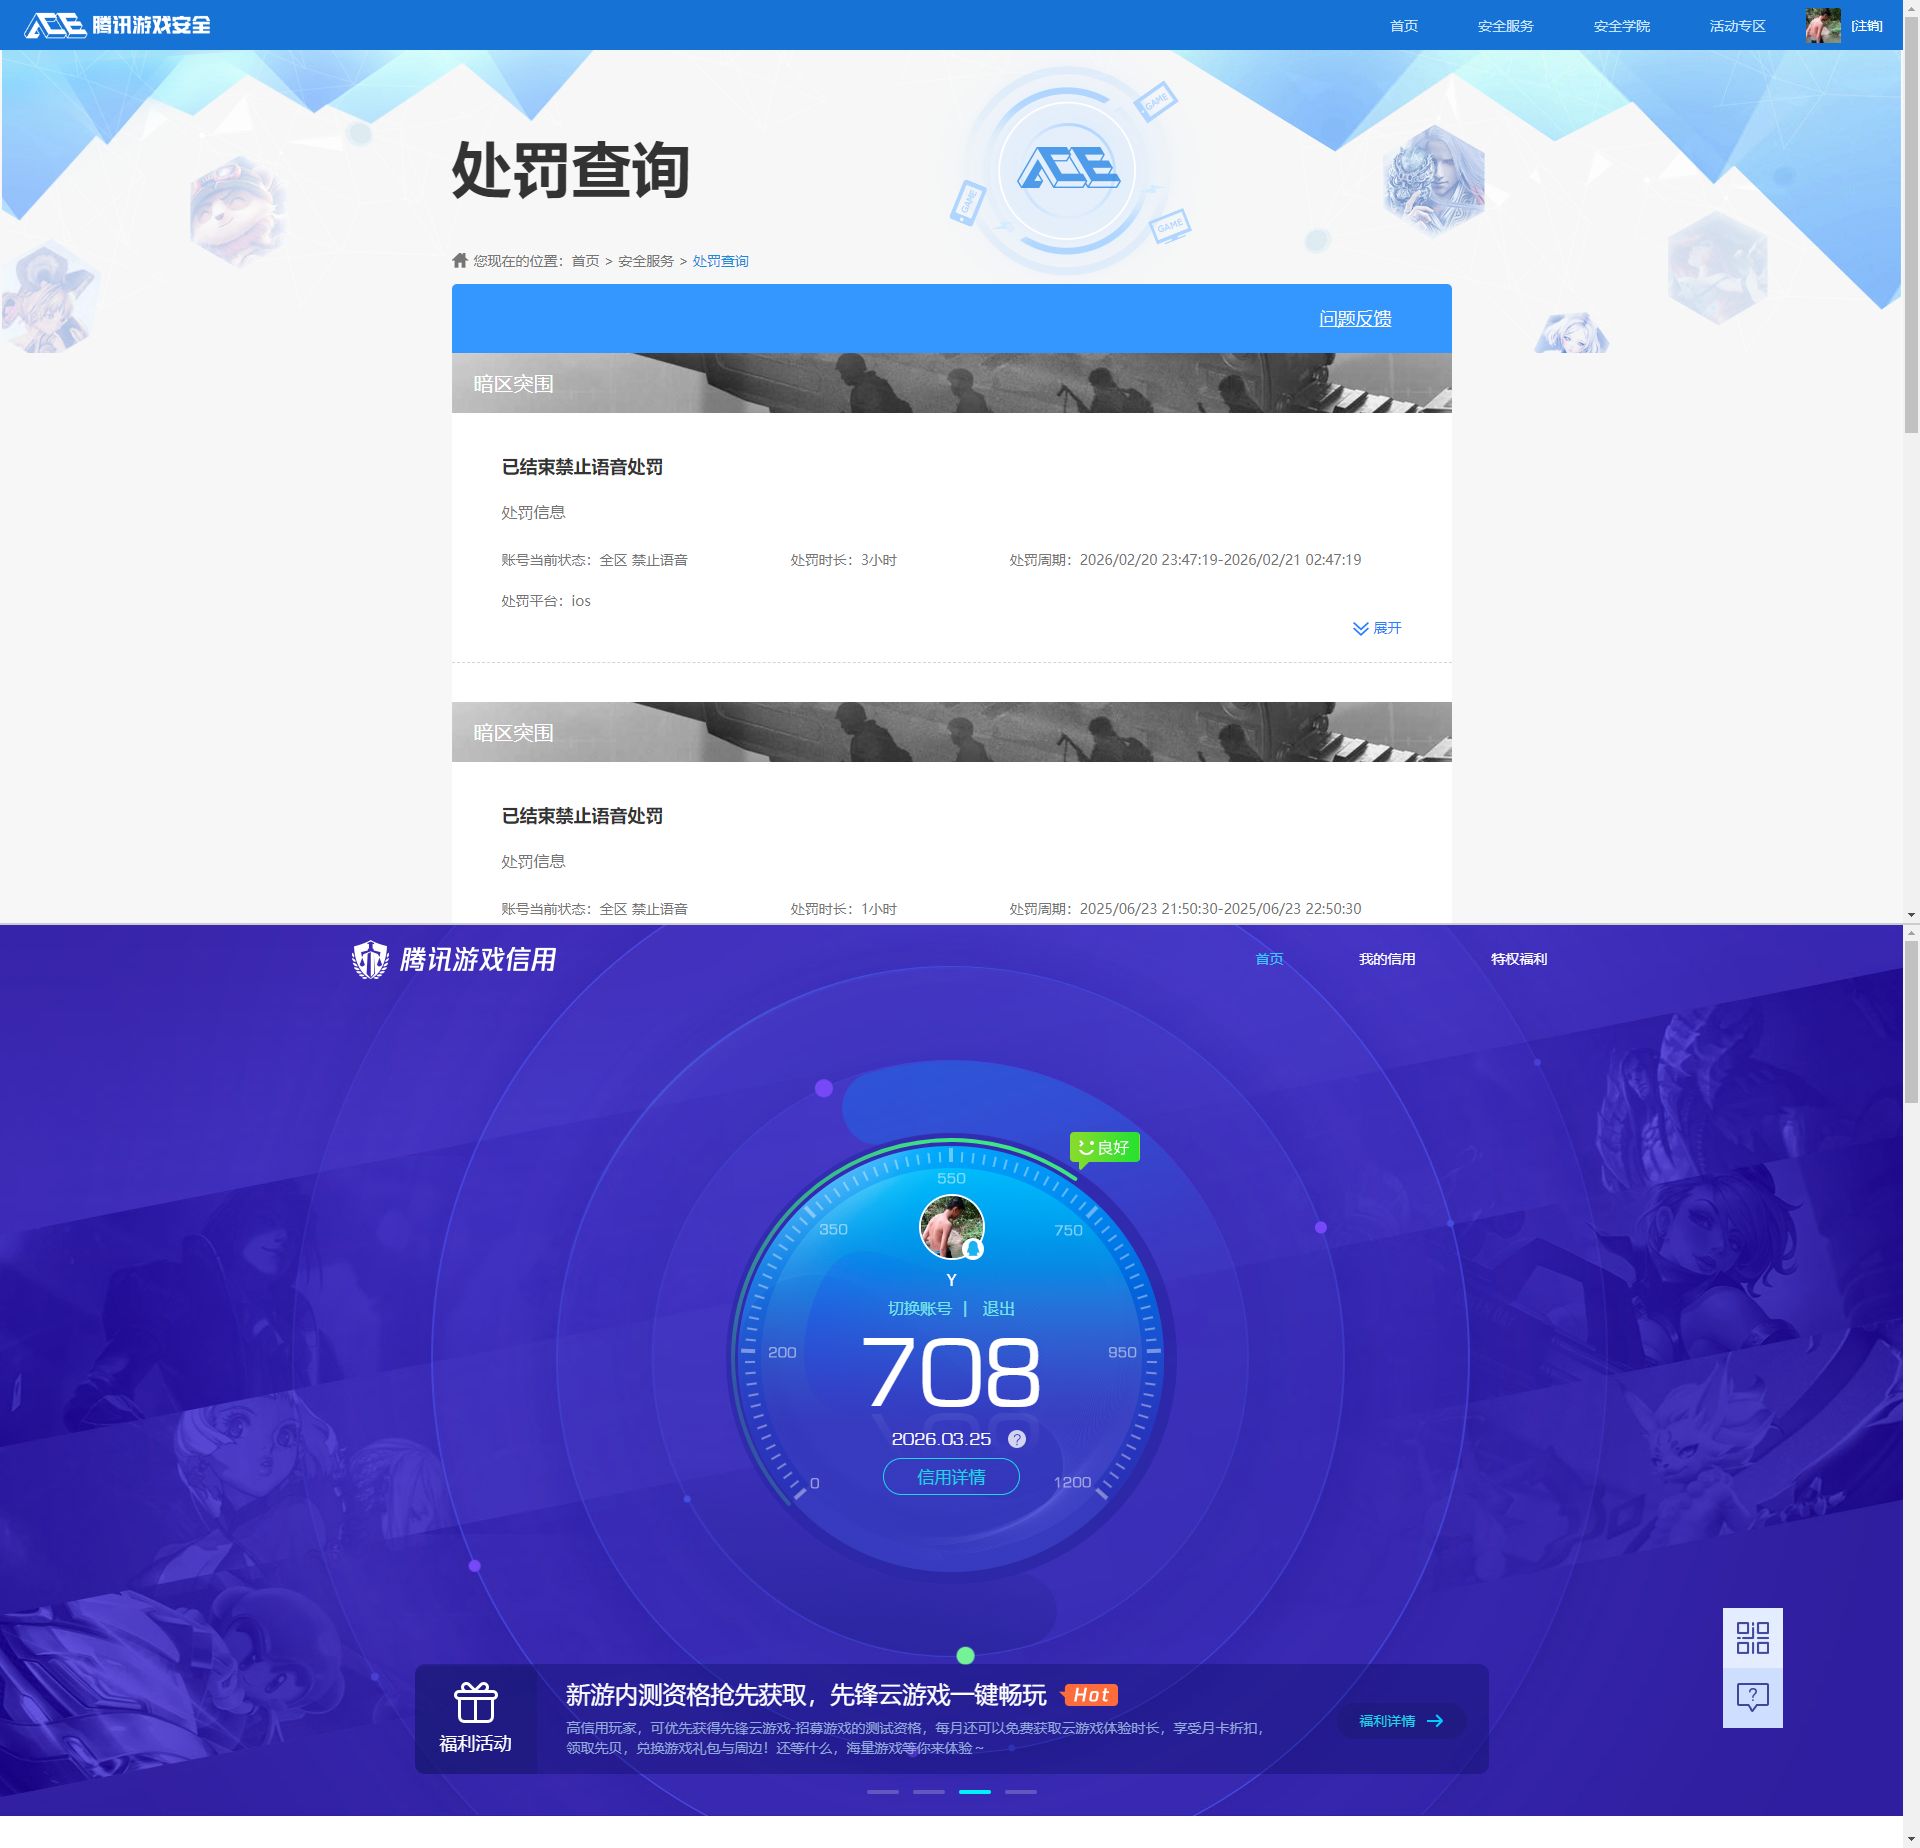Click the Hot badge next to 先锋云游戏

1091,1694
